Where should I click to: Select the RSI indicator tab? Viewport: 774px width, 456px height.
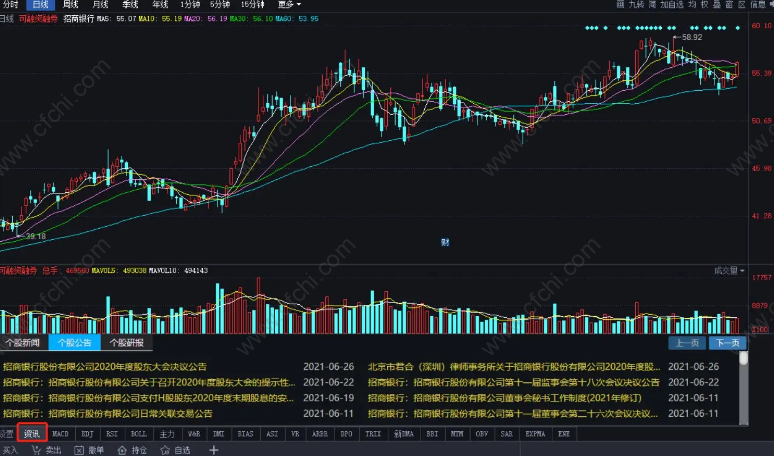pyautogui.click(x=113, y=434)
